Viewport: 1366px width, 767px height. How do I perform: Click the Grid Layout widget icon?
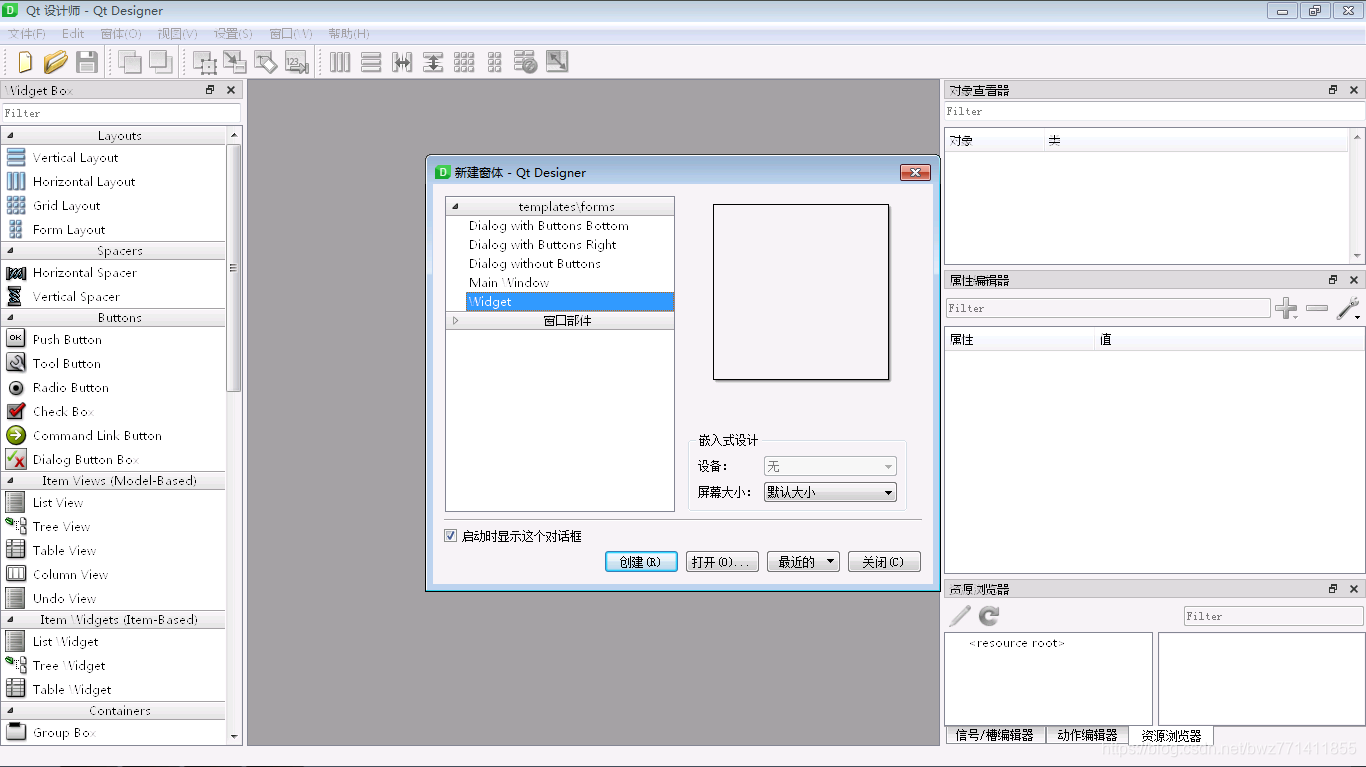click(x=16, y=205)
